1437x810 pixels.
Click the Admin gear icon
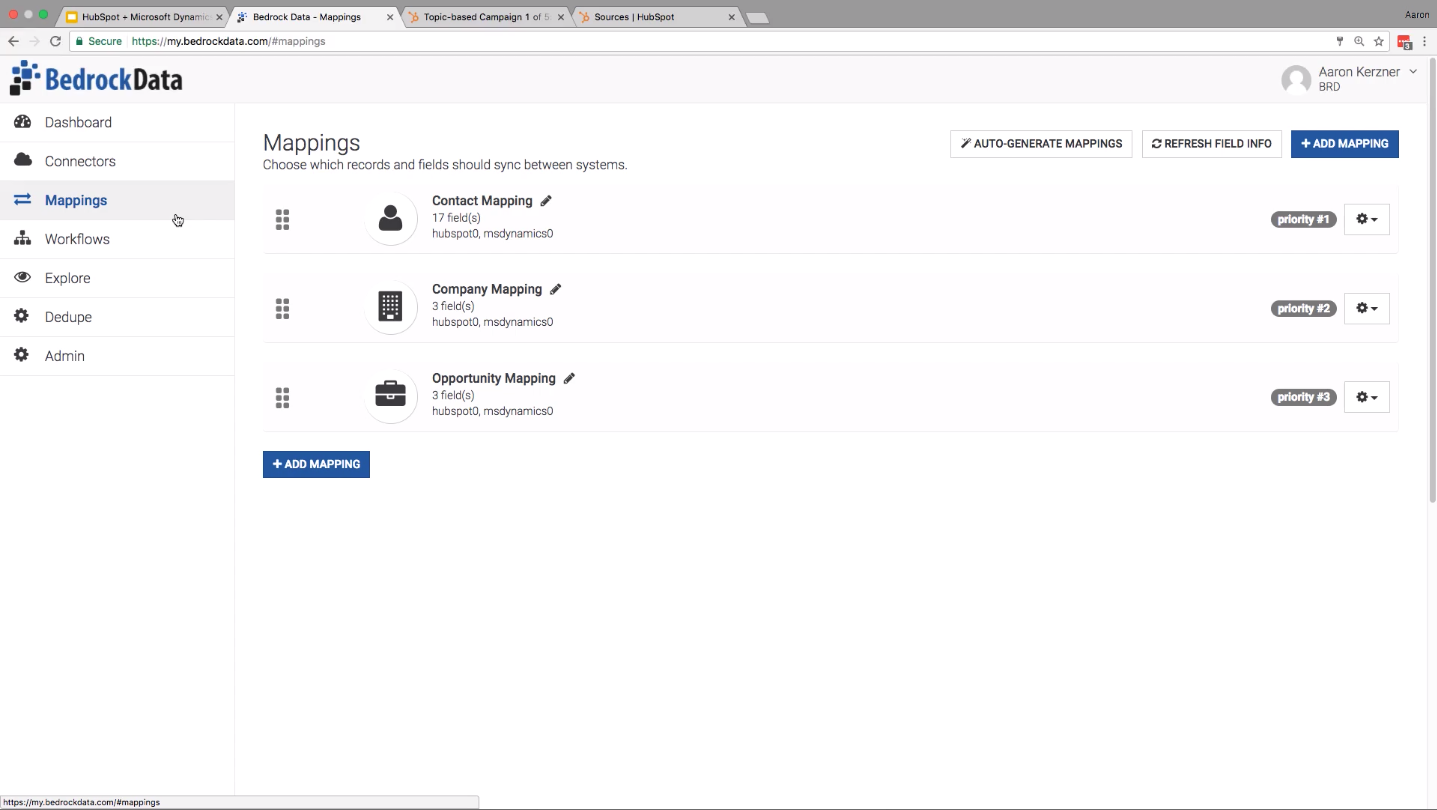[x=22, y=356]
